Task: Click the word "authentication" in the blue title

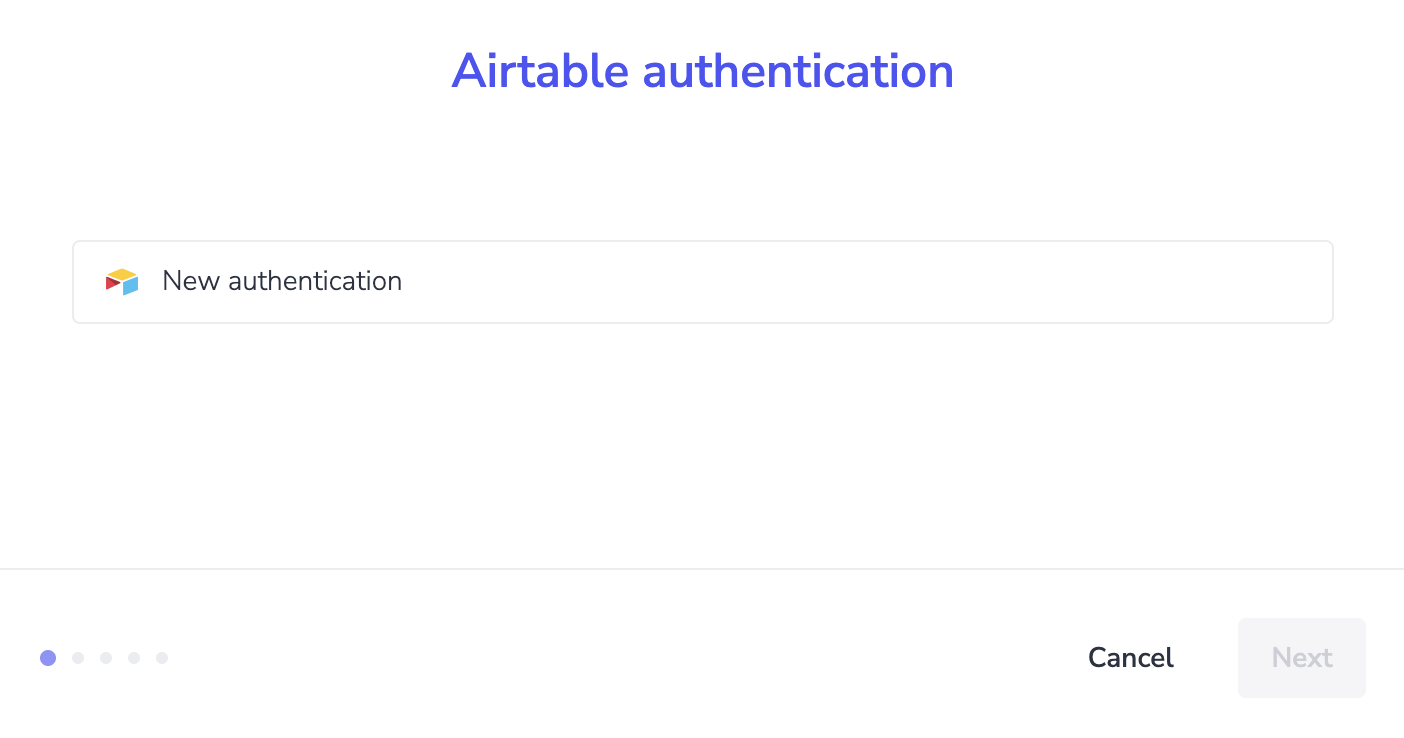Action: tap(798, 71)
